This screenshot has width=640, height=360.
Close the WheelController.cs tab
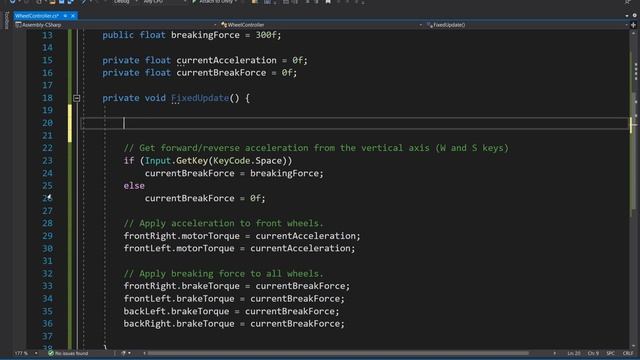click(73, 16)
